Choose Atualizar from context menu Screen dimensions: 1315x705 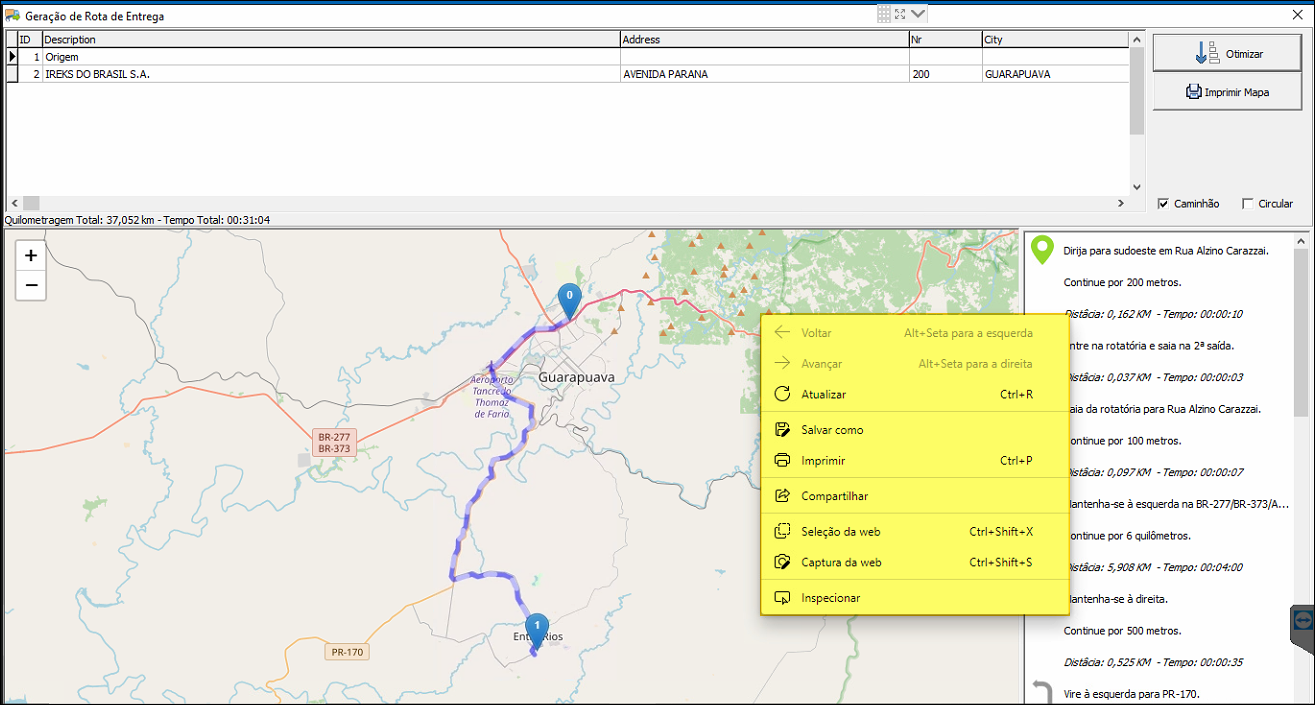coord(914,395)
